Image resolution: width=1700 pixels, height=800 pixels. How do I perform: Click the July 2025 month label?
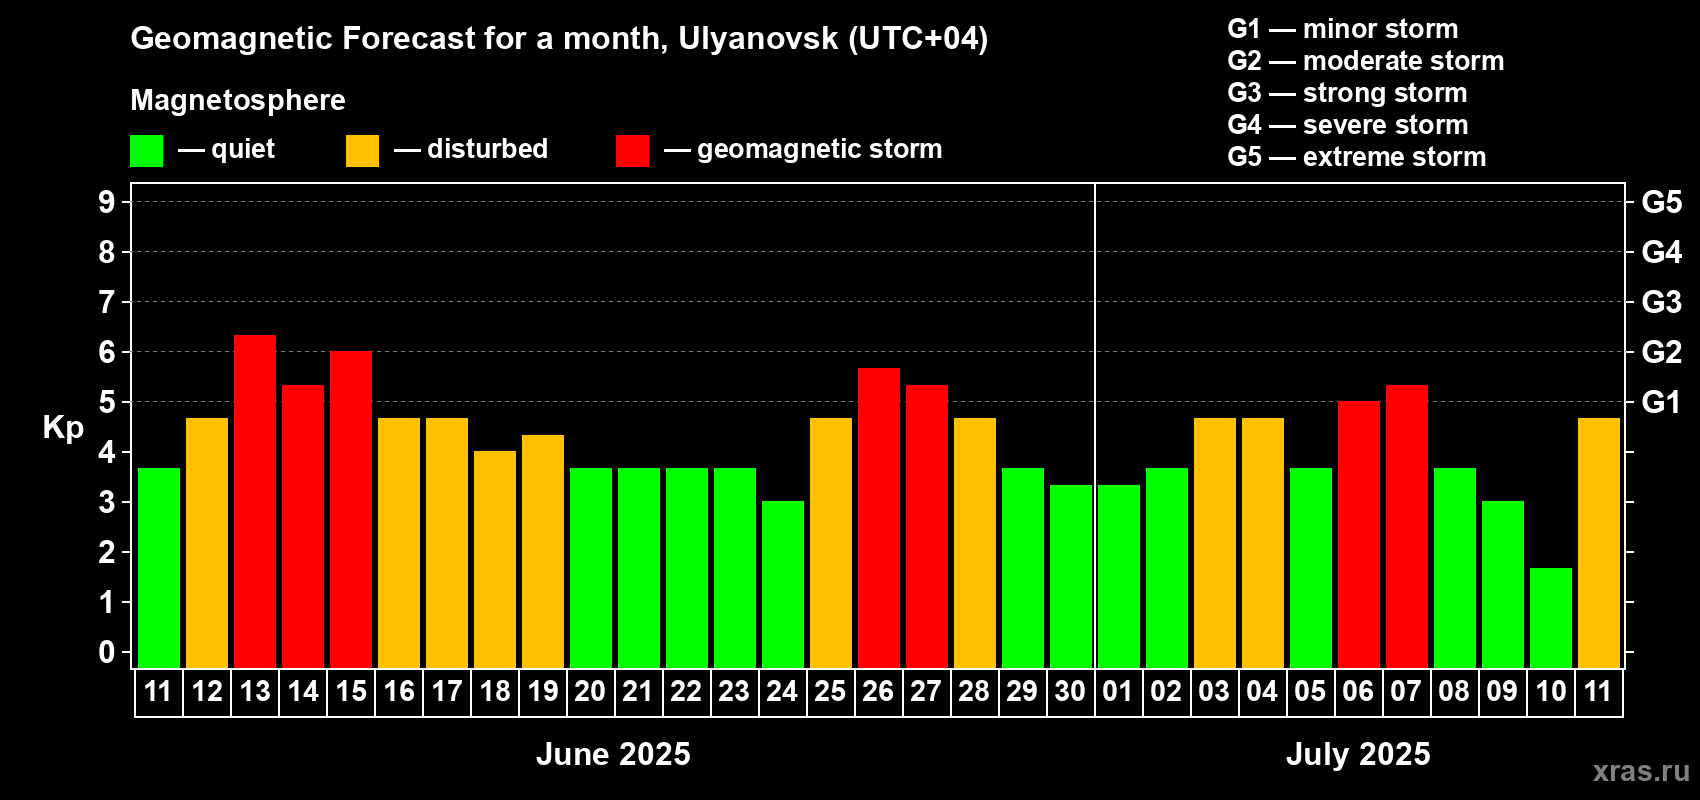pyautogui.click(x=1358, y=754)
